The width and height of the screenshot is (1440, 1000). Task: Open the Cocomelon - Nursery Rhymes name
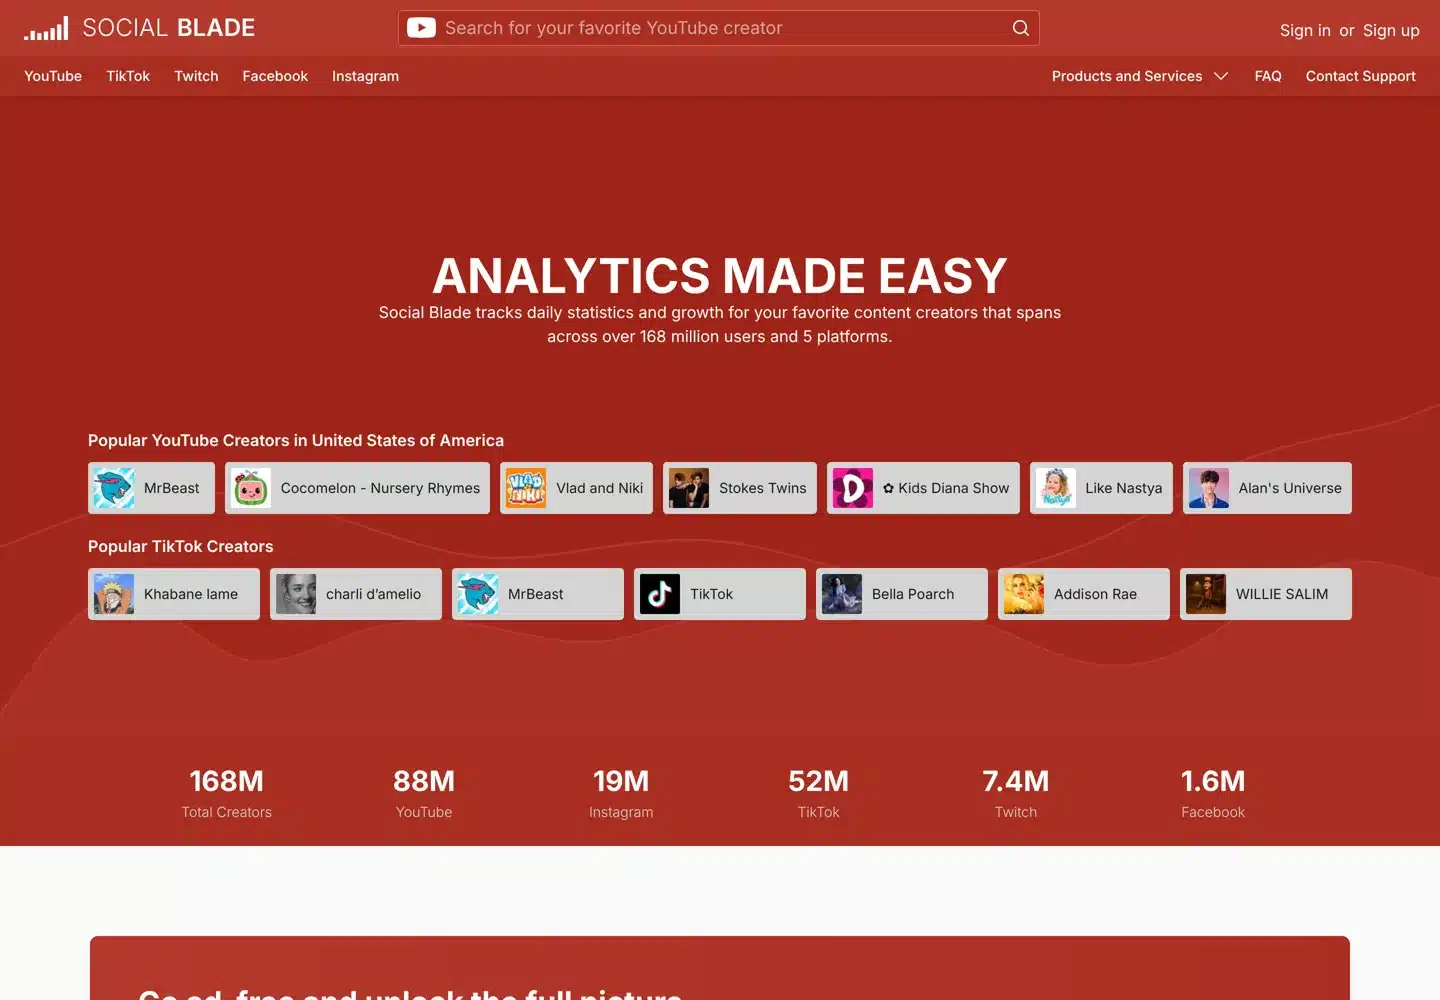pyautogui.click(x=380, y=488)
